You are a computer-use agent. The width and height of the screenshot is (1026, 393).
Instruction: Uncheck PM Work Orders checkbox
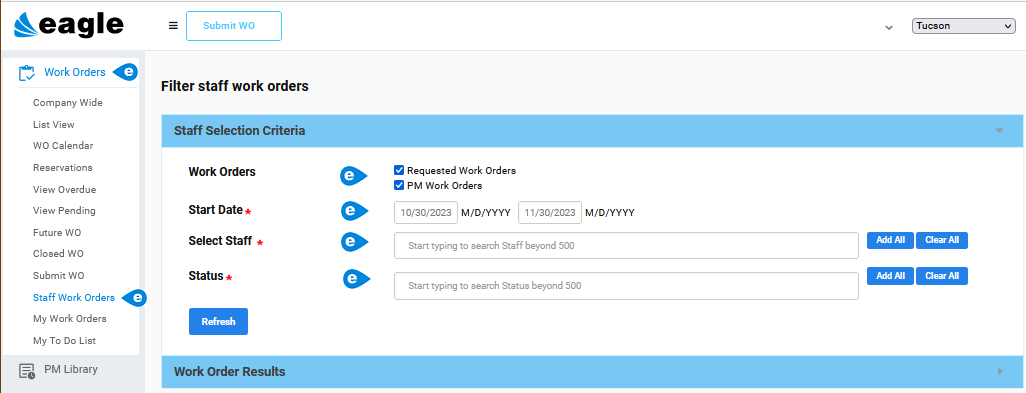pos(399,185)
